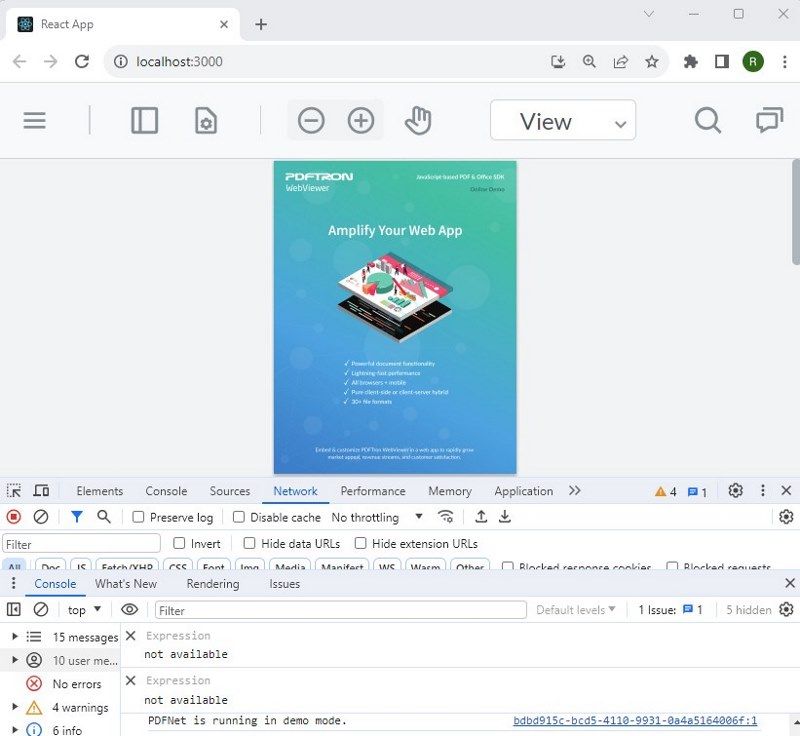Open Chrome three-dot menu
The image size is (800, 736).
click(785, 62)
